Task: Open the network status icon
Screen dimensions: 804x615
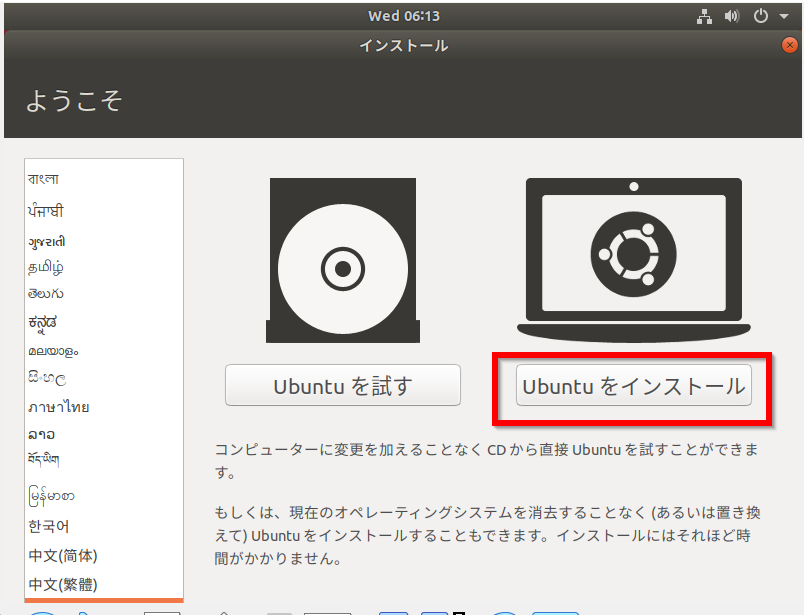Action: 705,16
